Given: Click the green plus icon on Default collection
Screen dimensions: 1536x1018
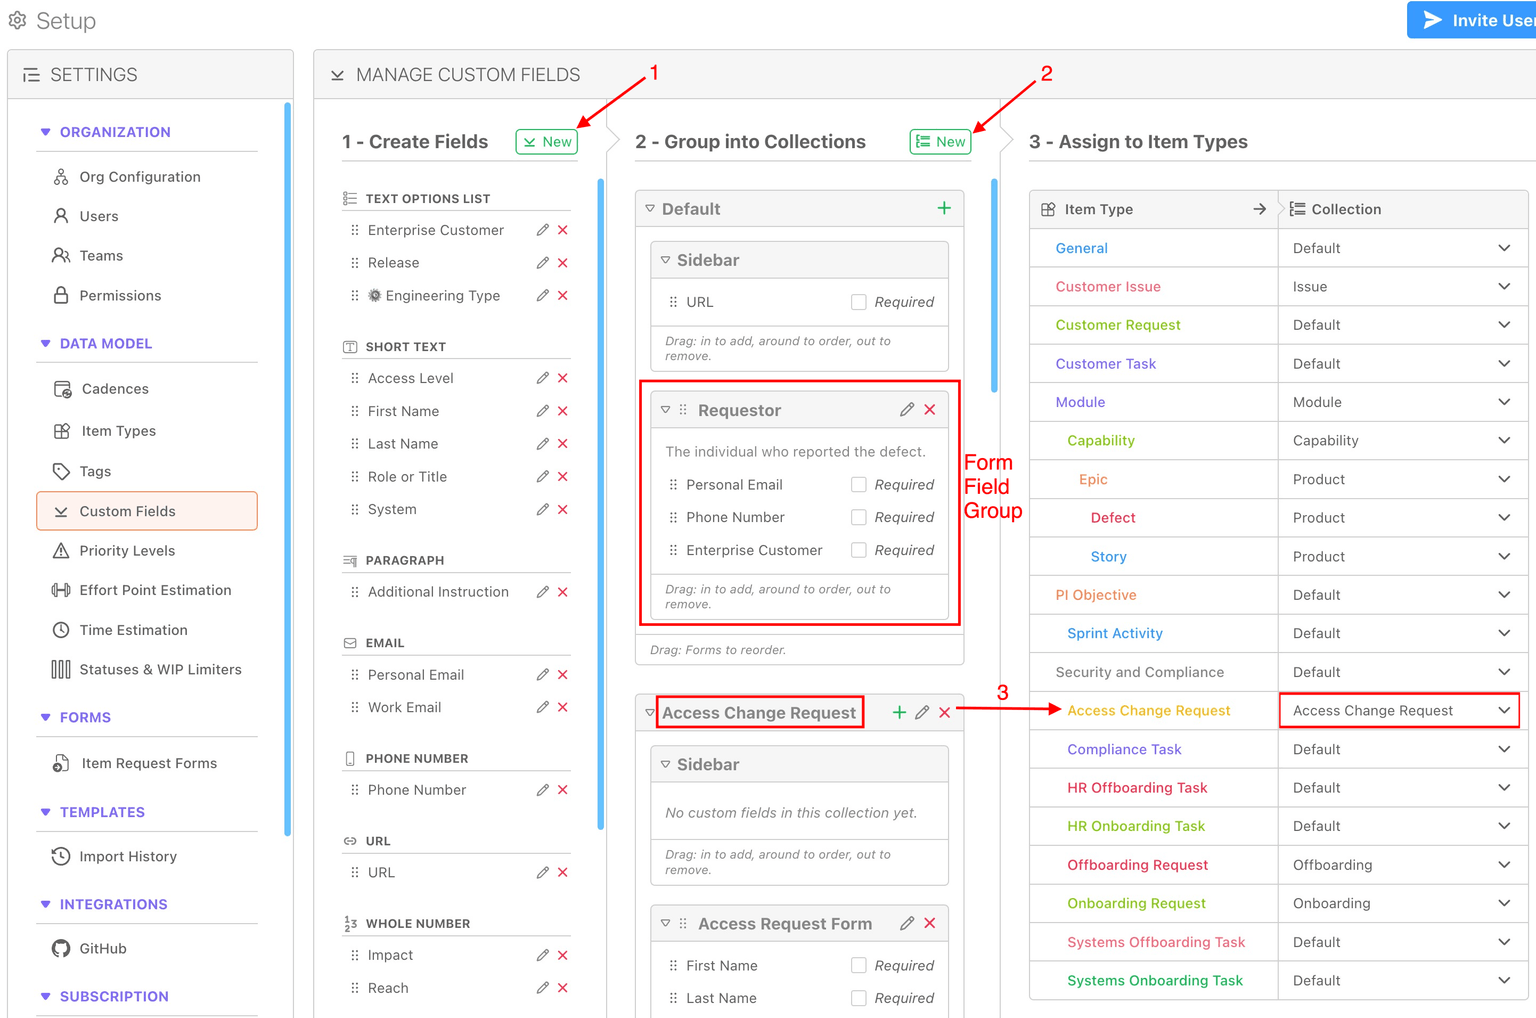Looking at the screenshot, I should pos(944,208).
